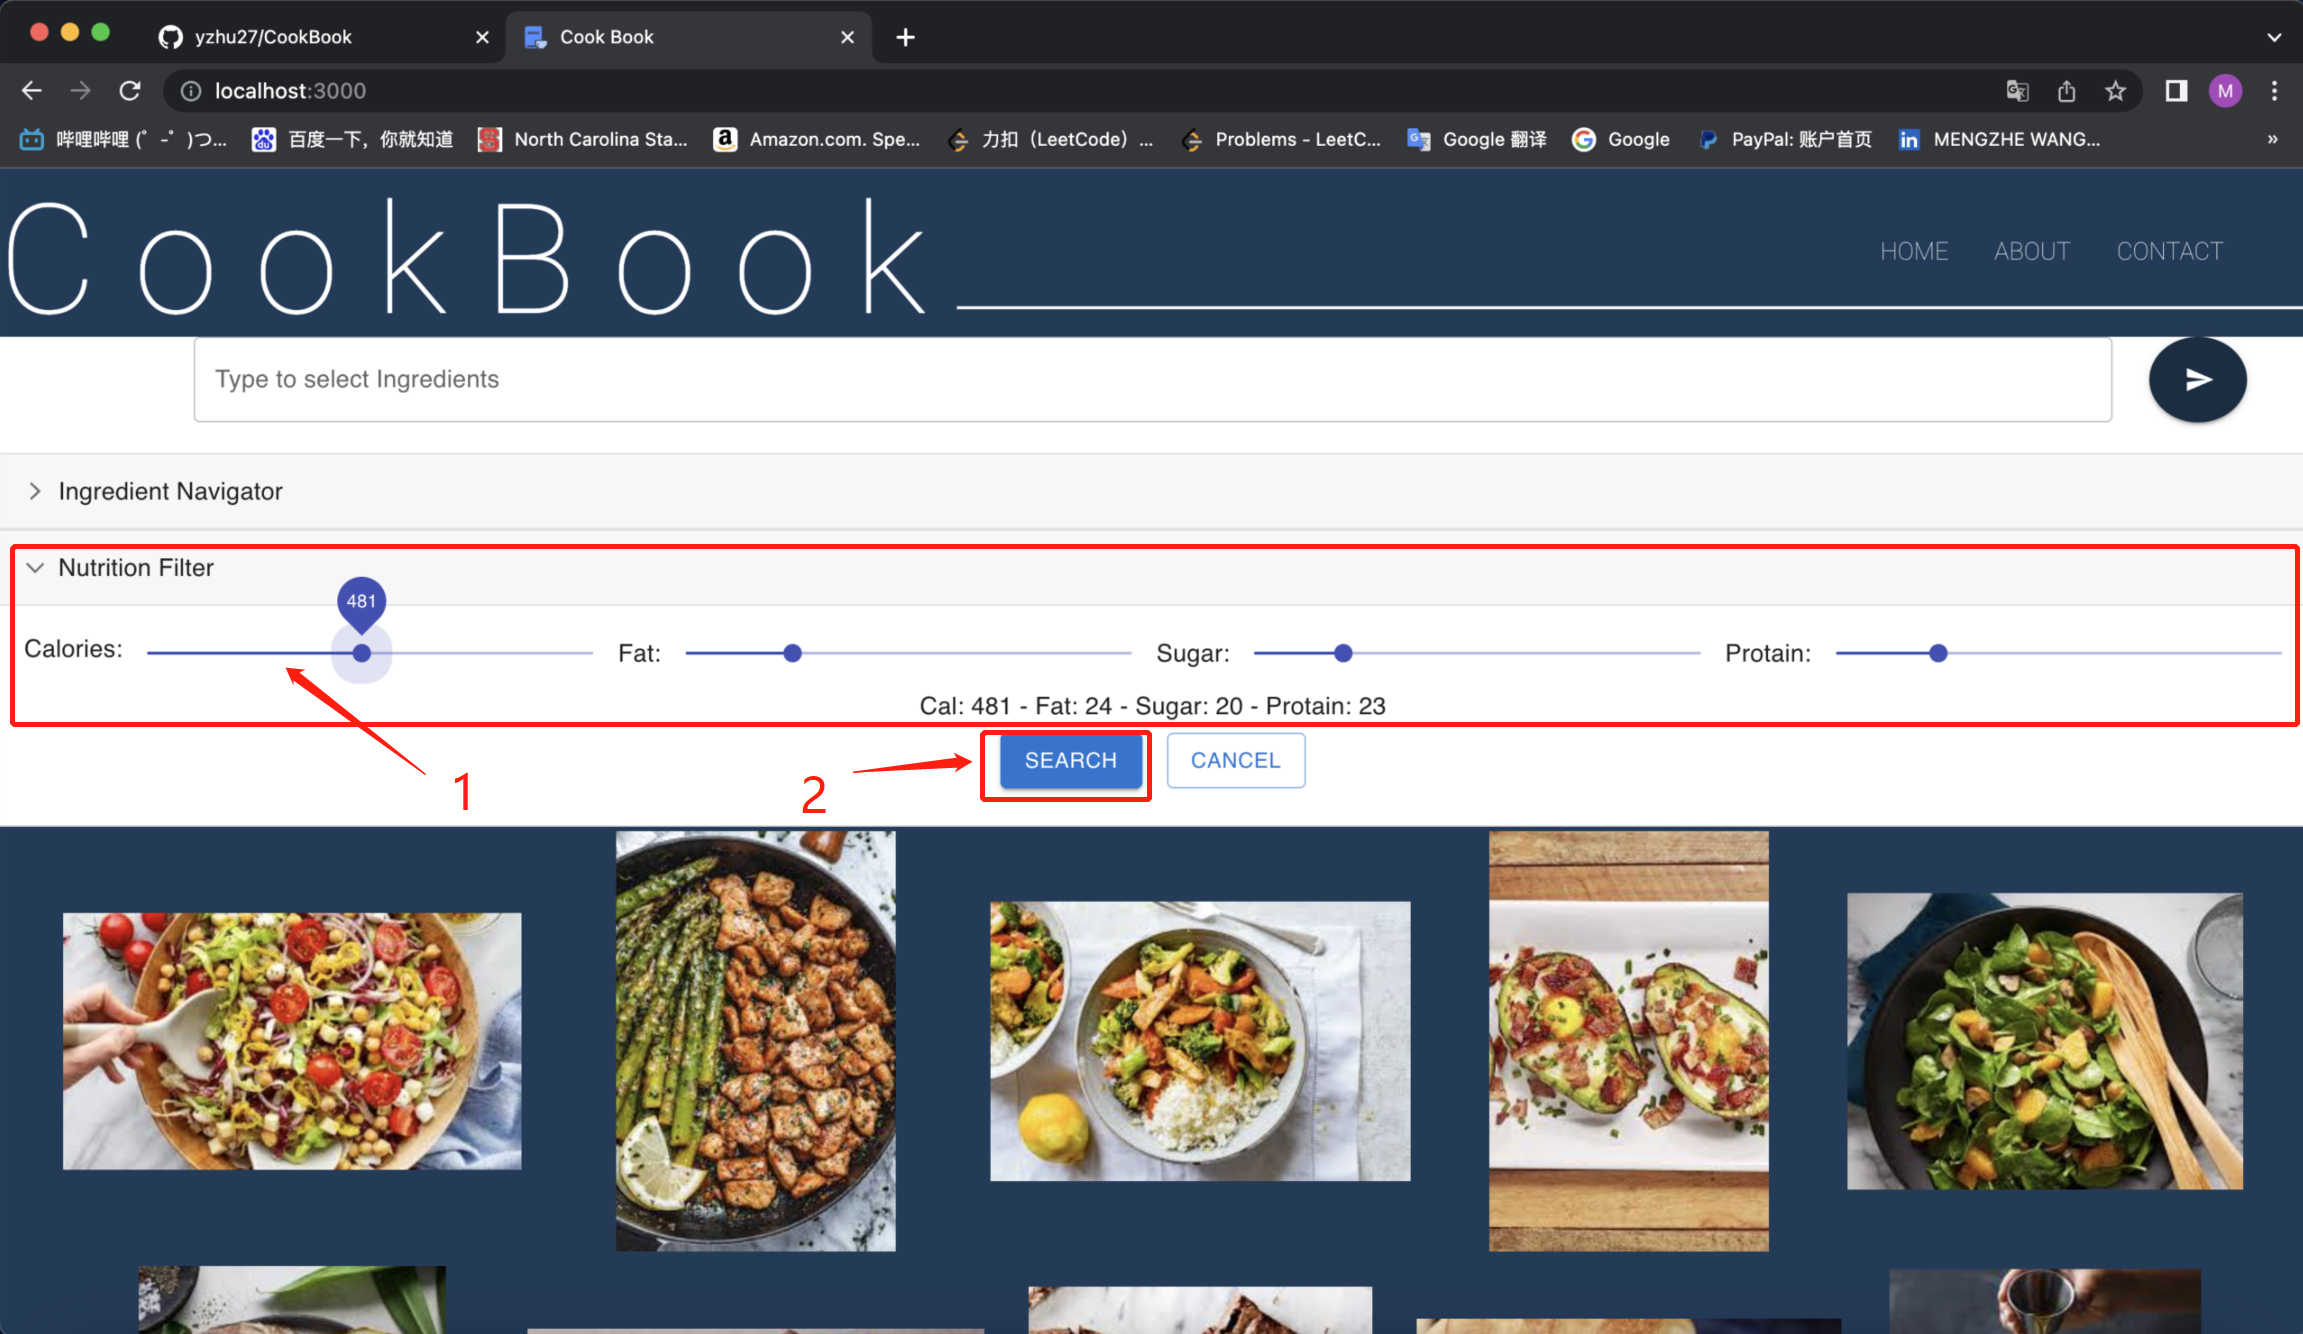Go back with browser back arrow
Viewport: 2303px width, 1334px height.
coord(32,91)
